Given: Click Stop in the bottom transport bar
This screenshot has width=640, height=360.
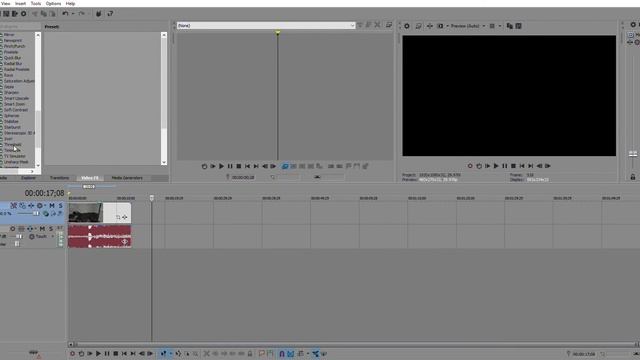Looking at the screenshot, I should click(x=116, y=354).
